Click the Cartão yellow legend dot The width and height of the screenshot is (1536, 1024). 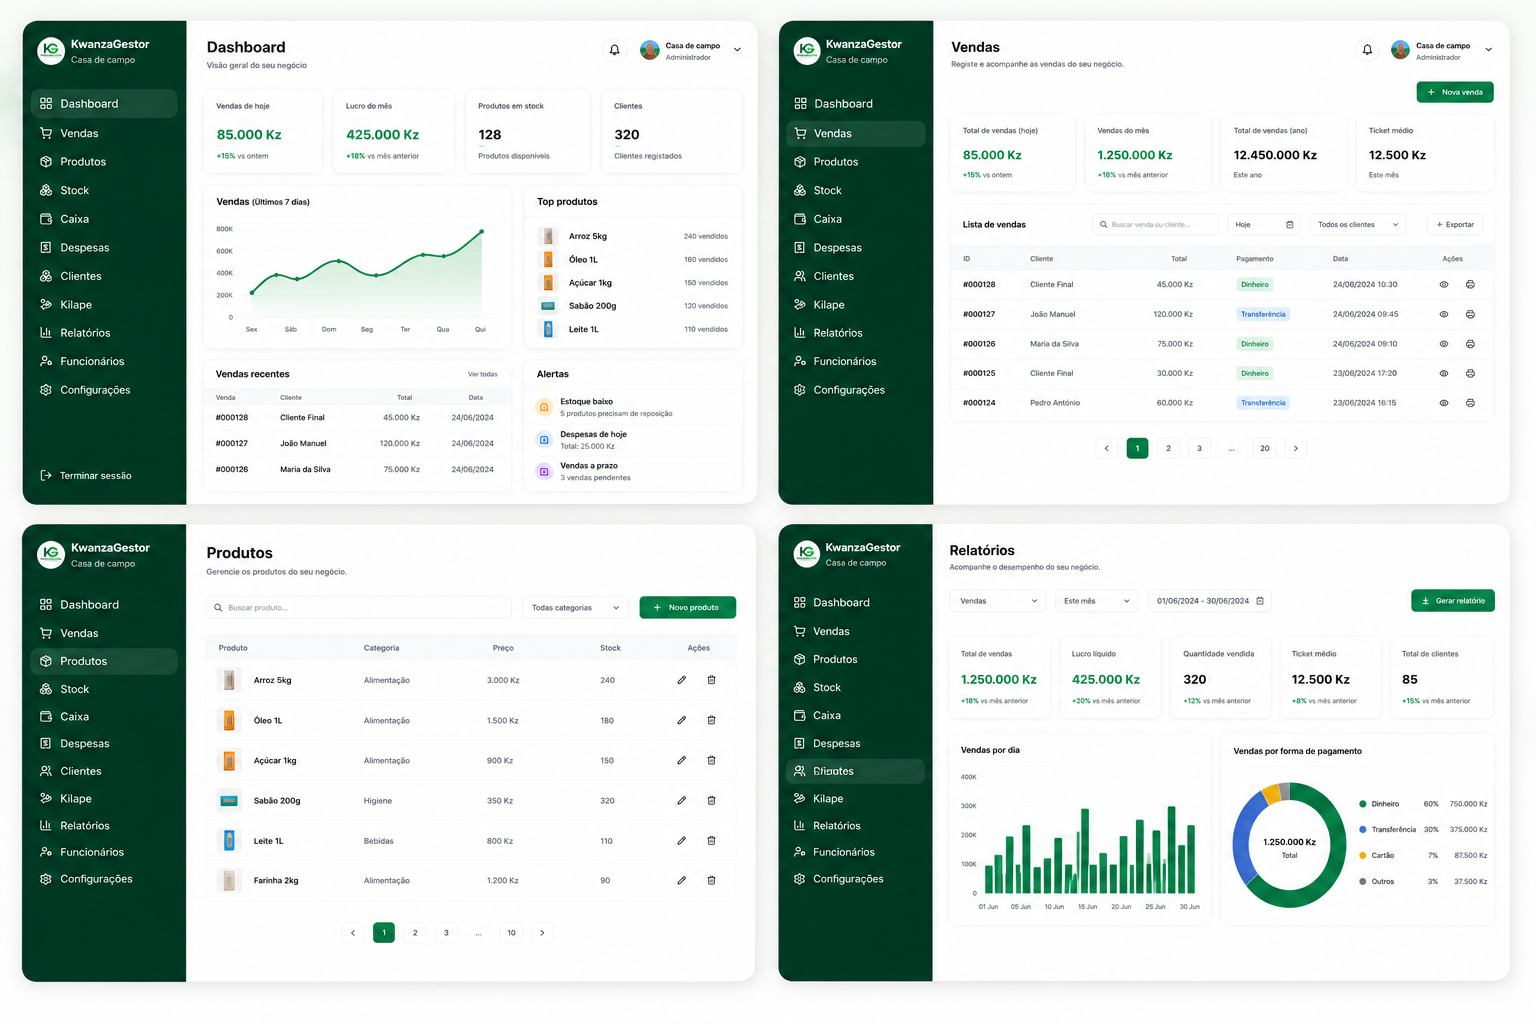click(x=1363, y=856)
